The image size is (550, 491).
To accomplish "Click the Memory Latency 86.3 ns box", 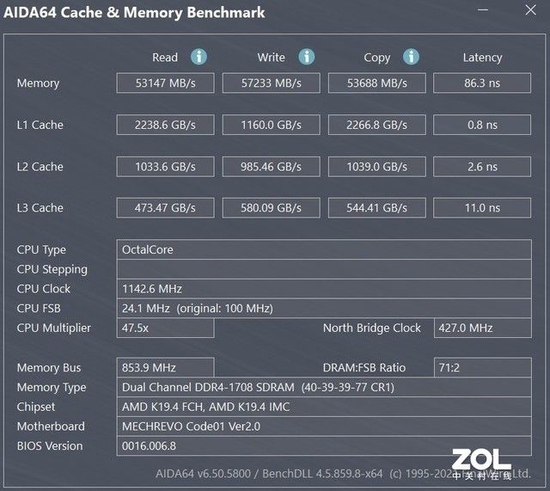I will coord(482,83).
